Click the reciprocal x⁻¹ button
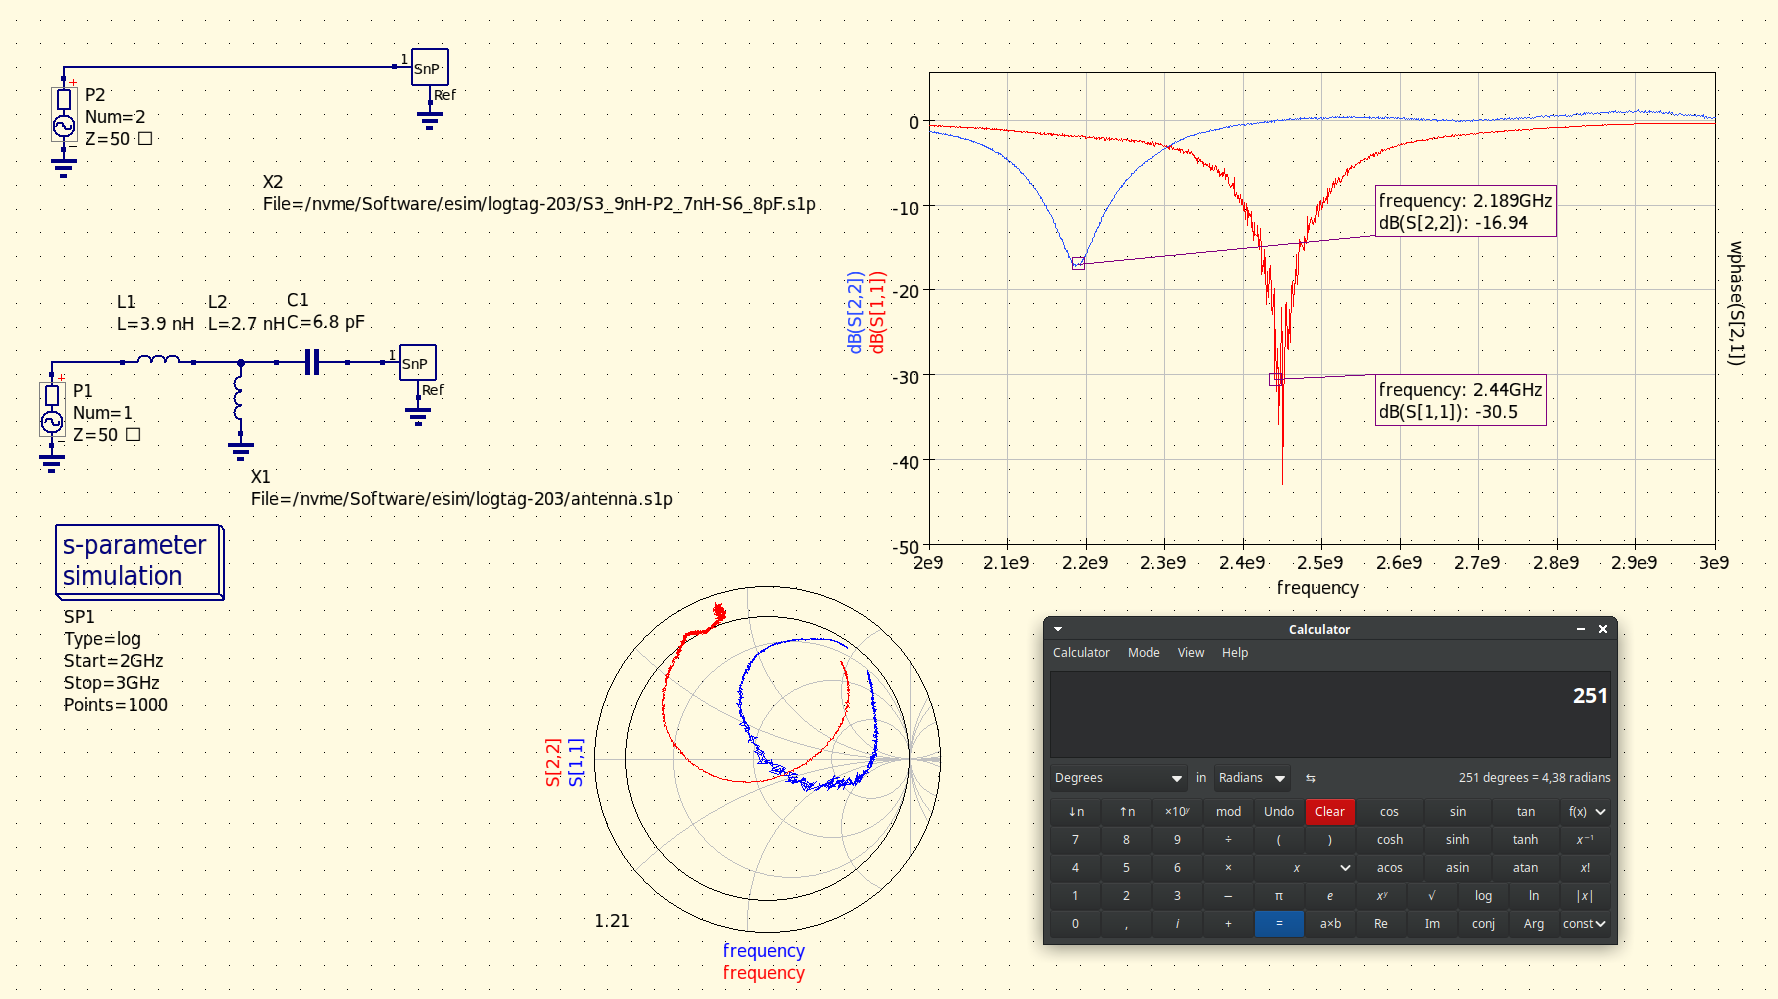 coord(1585,840)
